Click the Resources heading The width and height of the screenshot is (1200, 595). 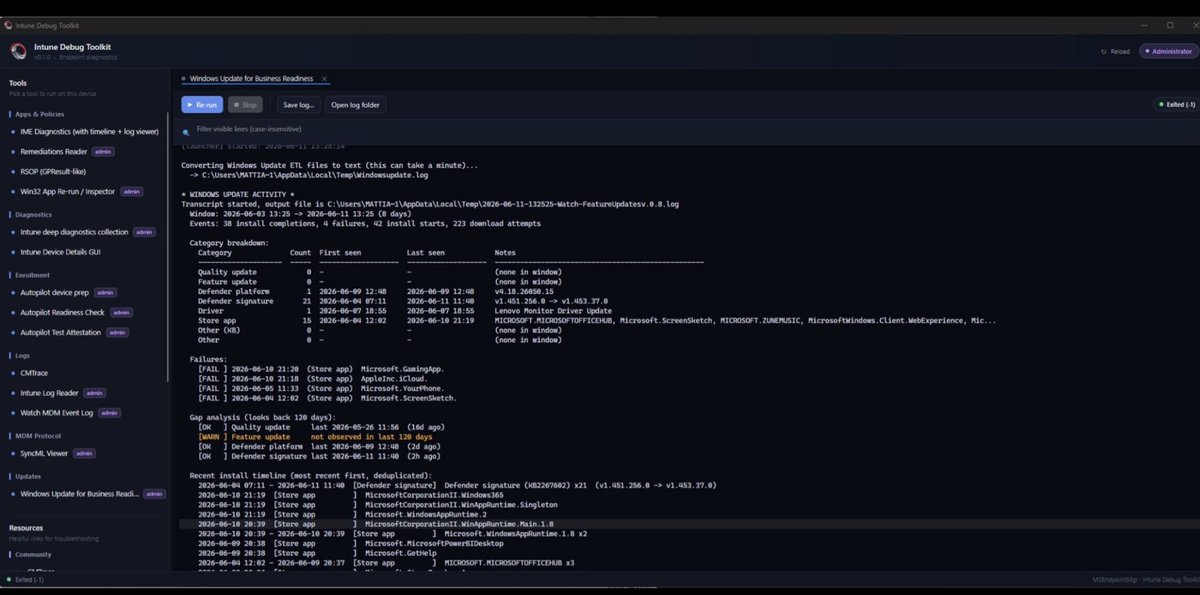pos(26,527)
